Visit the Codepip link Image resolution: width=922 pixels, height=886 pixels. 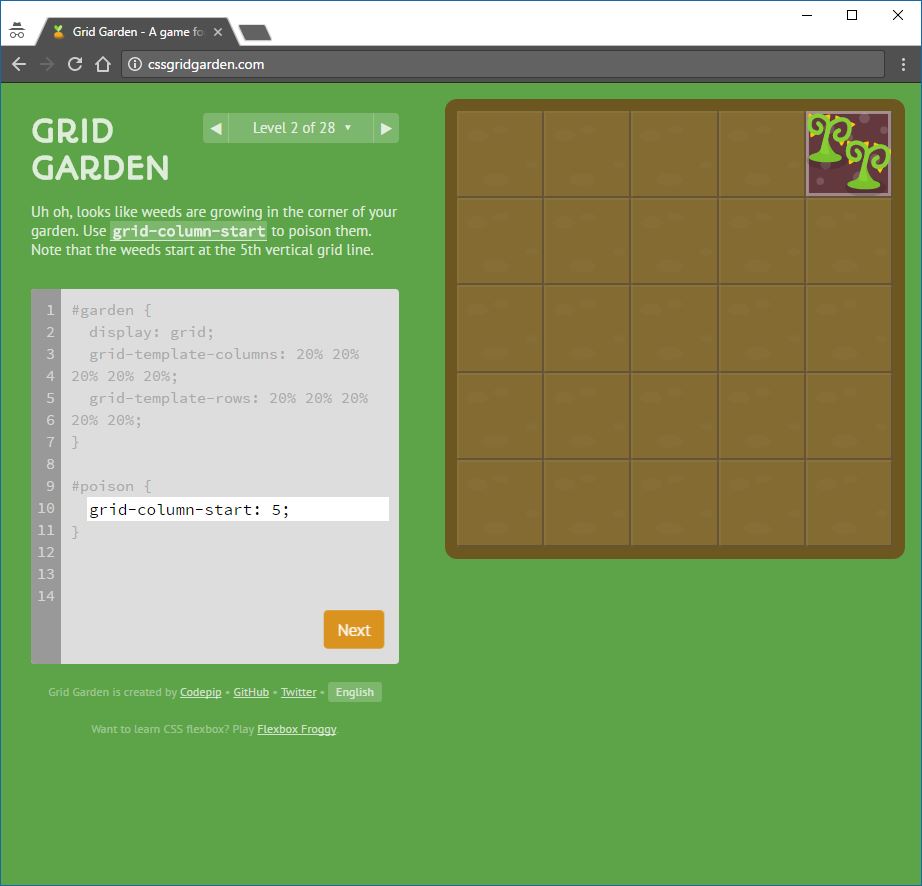tap(200, 692)
